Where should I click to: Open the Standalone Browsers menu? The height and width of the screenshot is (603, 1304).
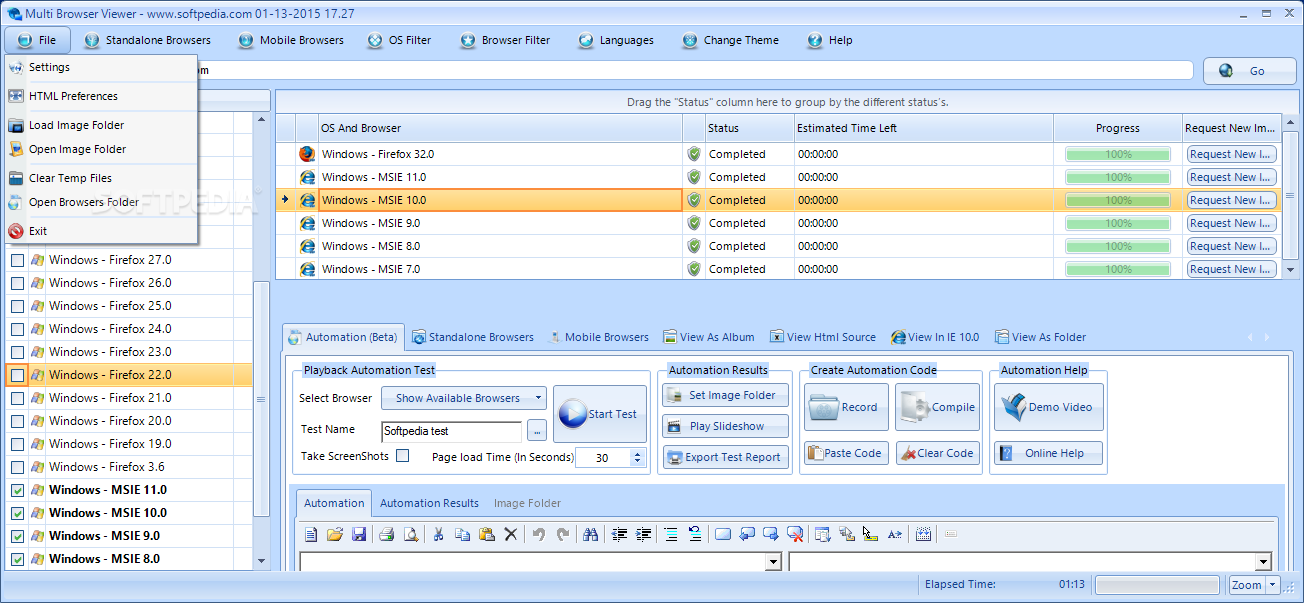point(148,40)
